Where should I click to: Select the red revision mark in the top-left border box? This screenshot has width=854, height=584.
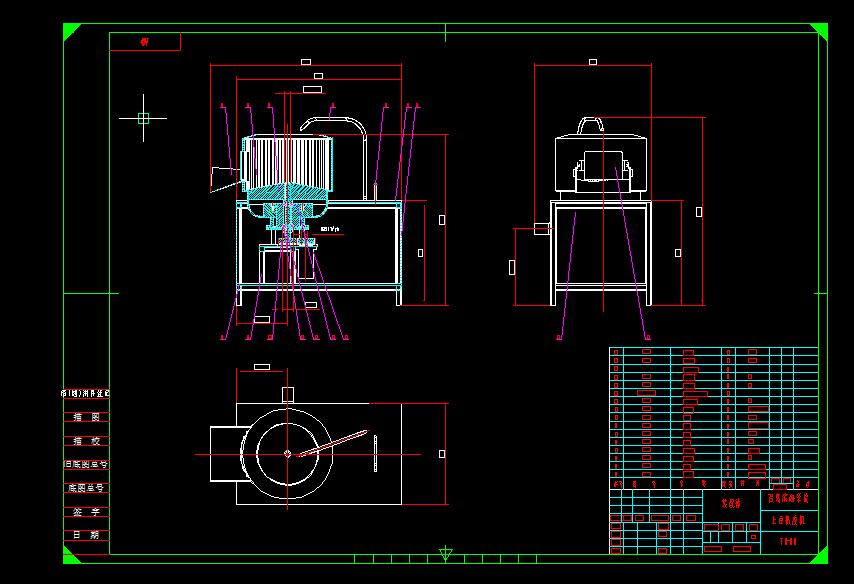pos(143,41)
